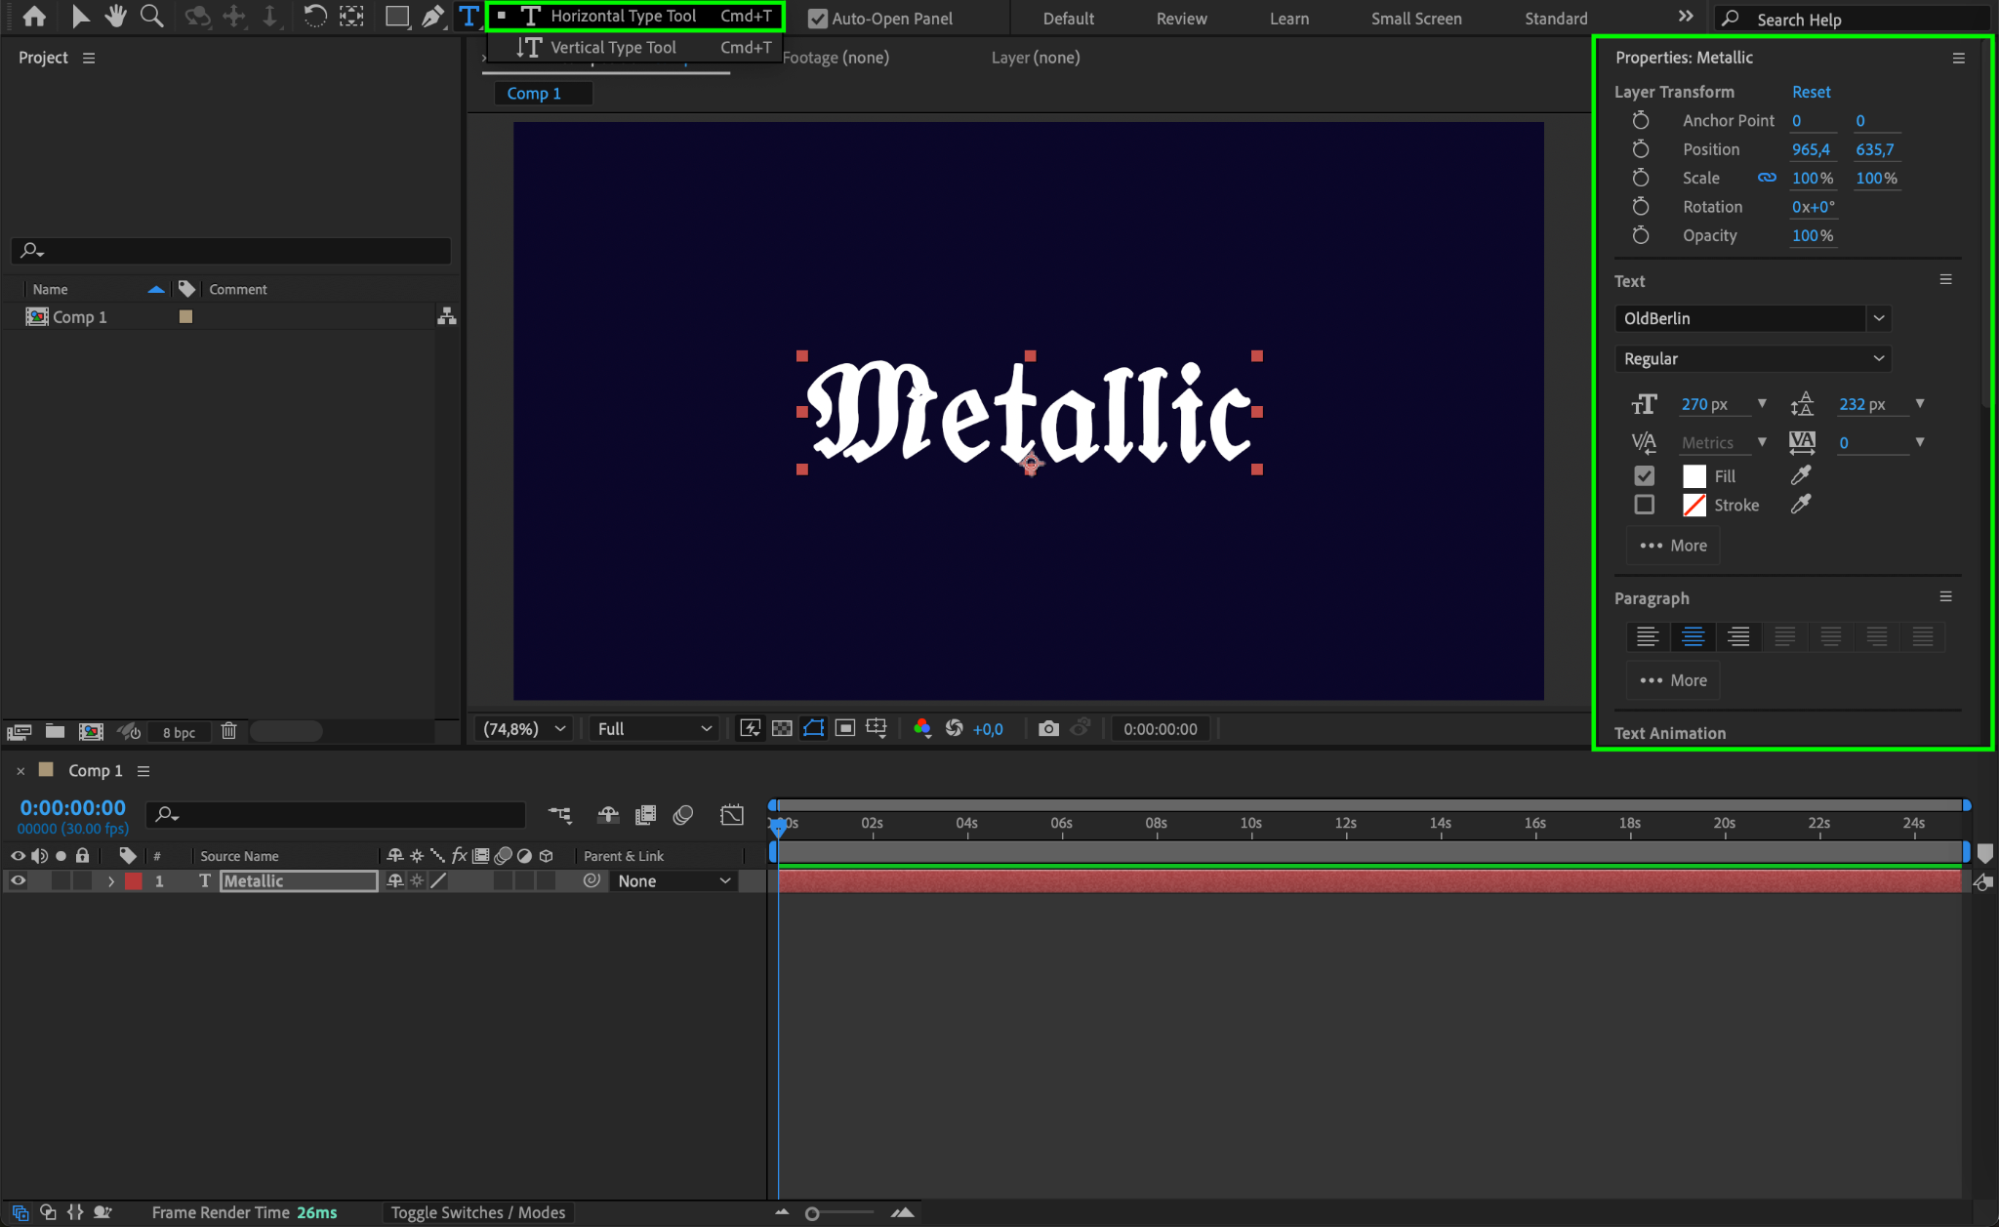The width and height of the screenshot is (1999, 1227).
Task: Open the white Fill color swatch
Action: (1694, 476)
